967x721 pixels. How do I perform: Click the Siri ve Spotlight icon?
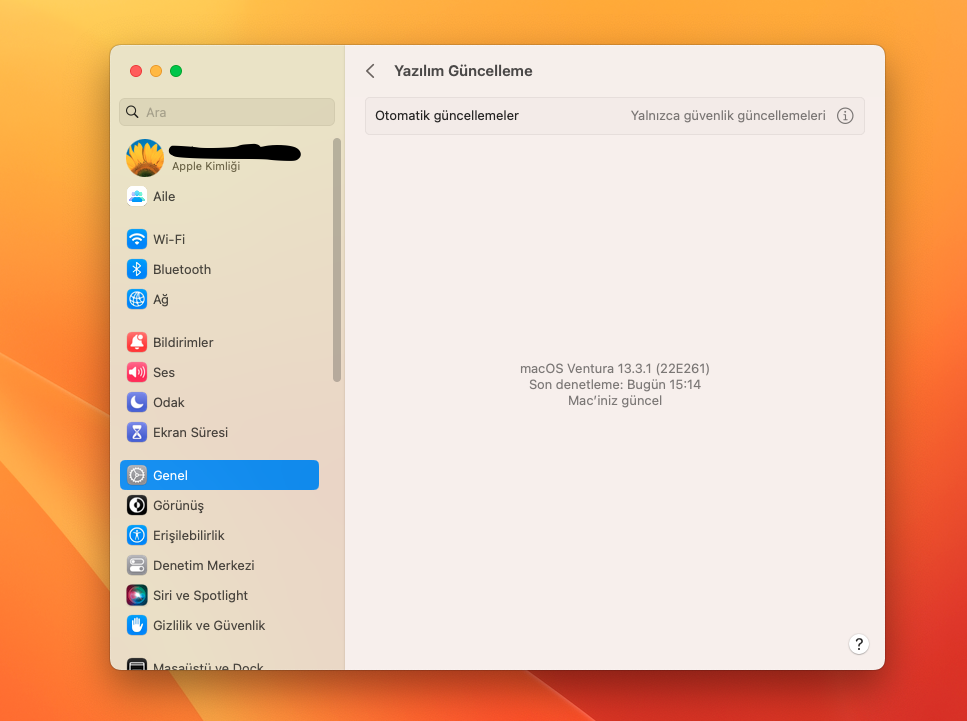137,595
